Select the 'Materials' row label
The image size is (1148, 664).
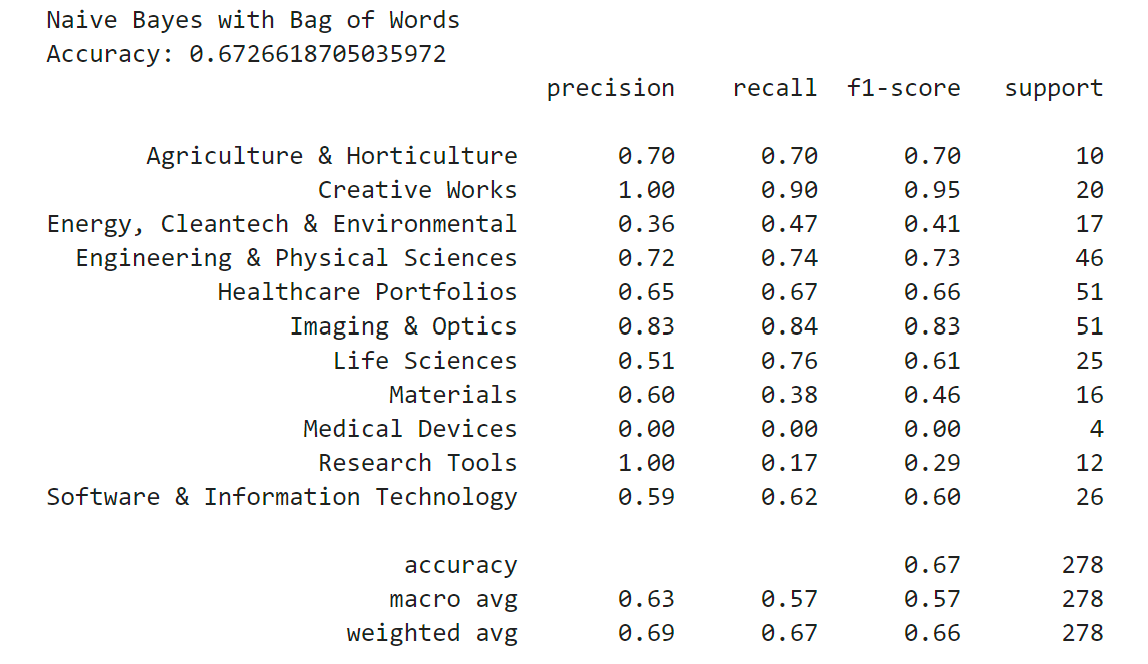453,394
